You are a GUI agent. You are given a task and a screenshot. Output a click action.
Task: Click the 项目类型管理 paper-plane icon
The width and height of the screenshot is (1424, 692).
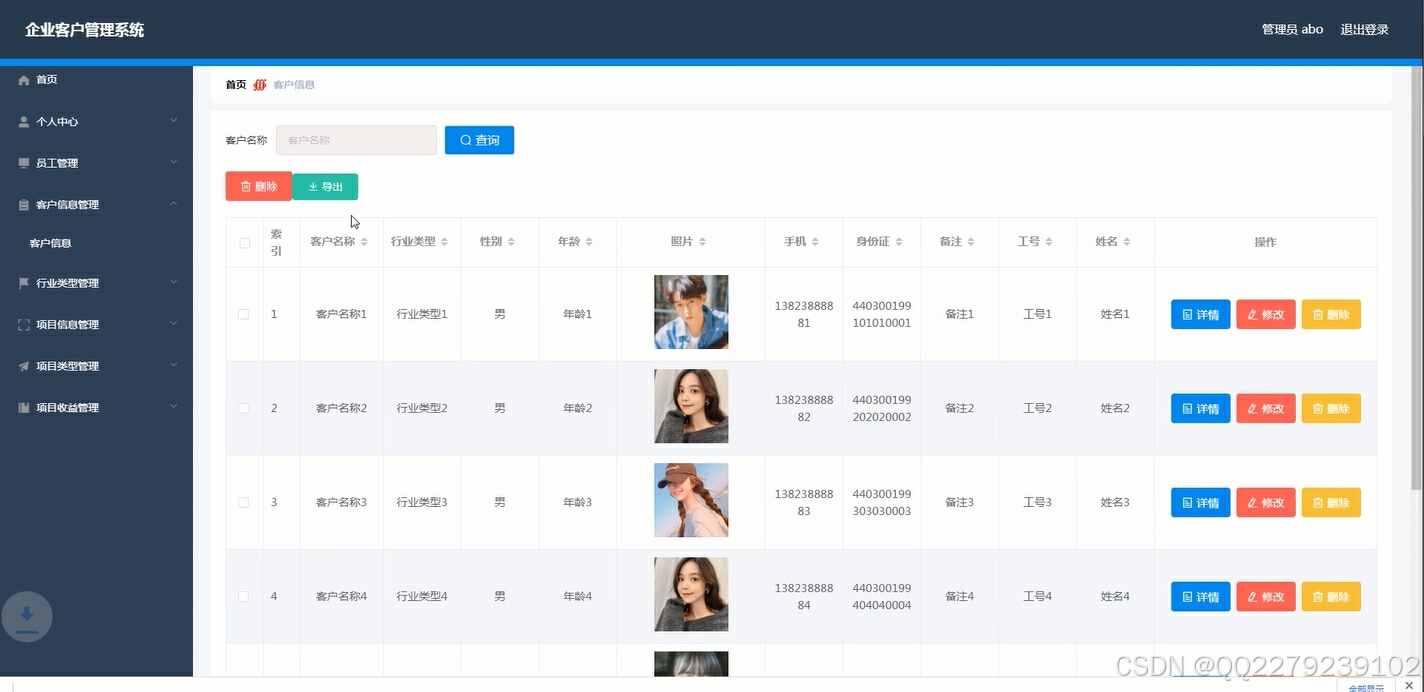click(x=23, y=366)
